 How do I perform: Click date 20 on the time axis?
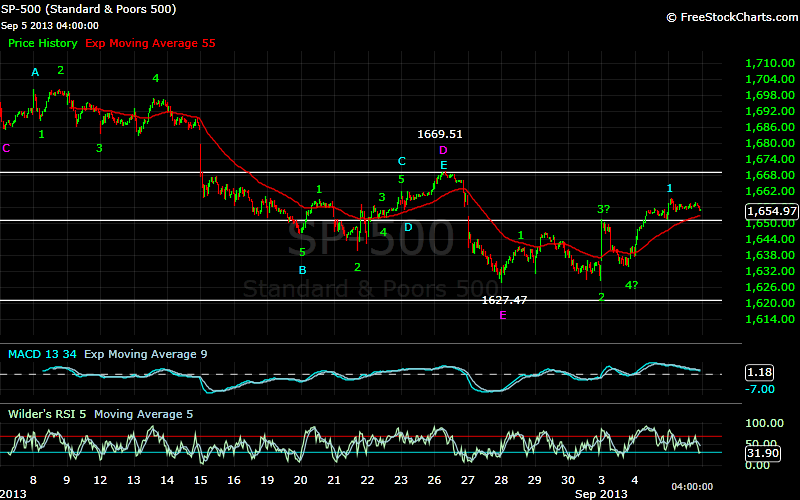point(301,480)
